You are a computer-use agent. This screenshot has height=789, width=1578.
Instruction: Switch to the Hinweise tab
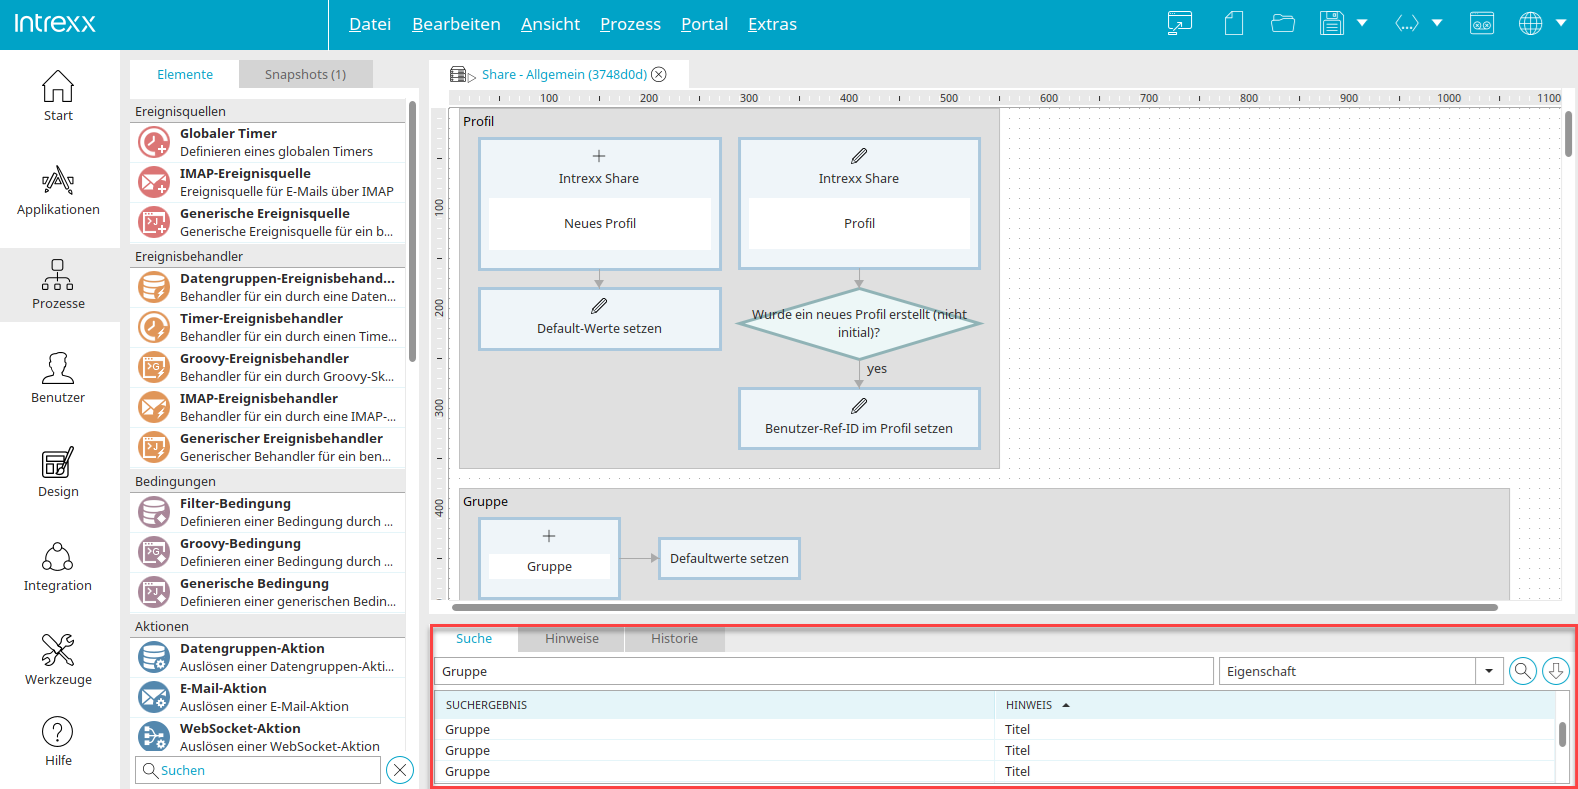572,639
